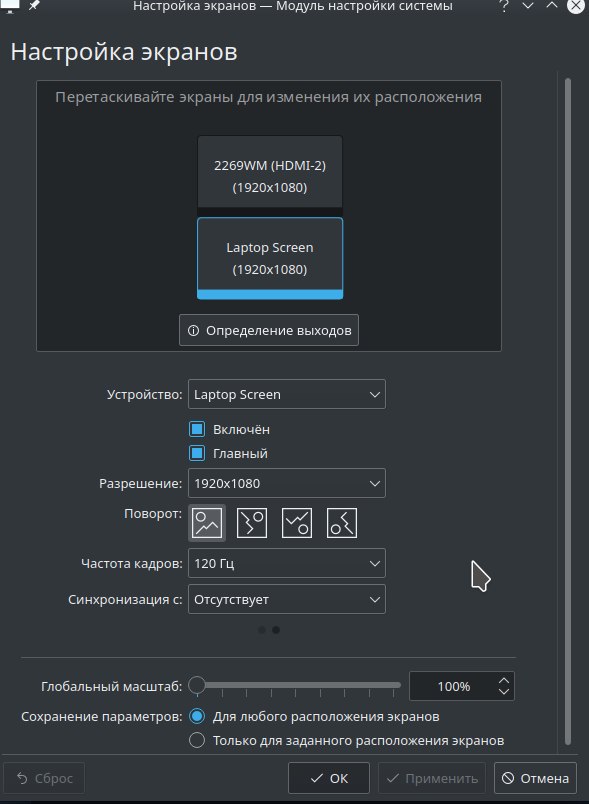Cancel with the Отмена button

click(535, 778)
